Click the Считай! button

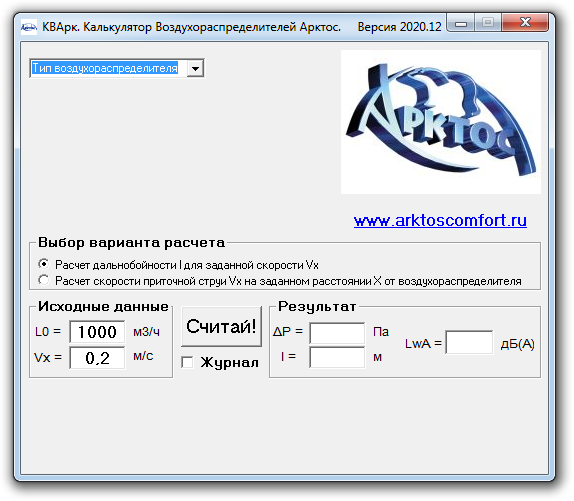[x=221, y=326]
